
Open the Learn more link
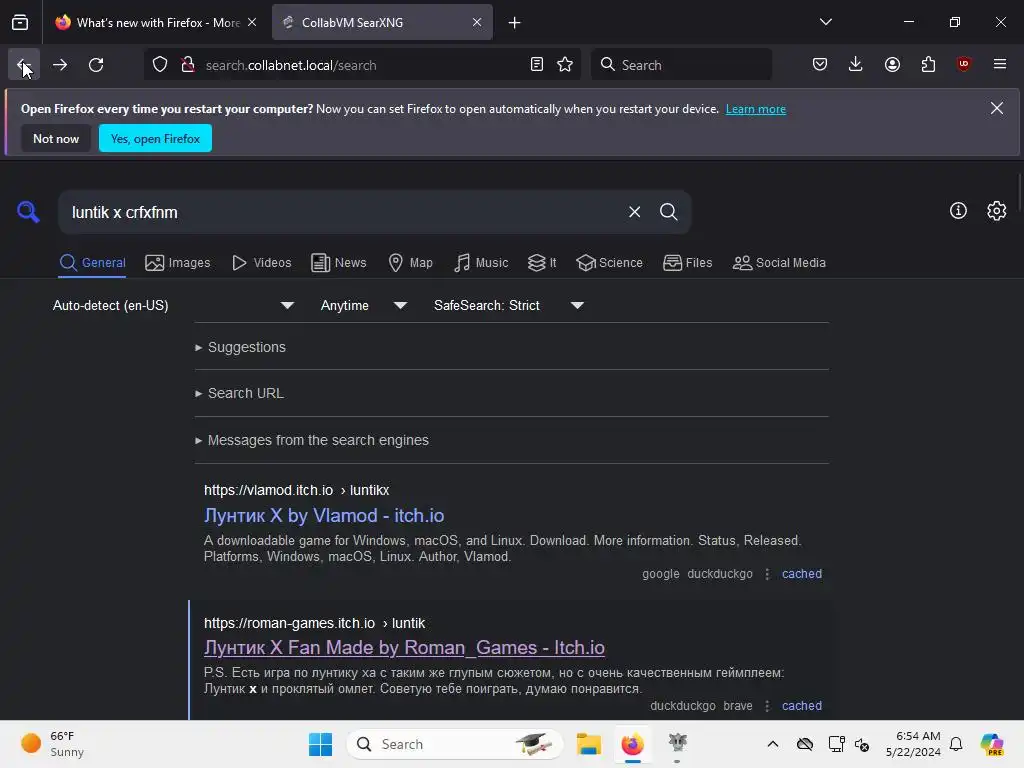point(756,109)
